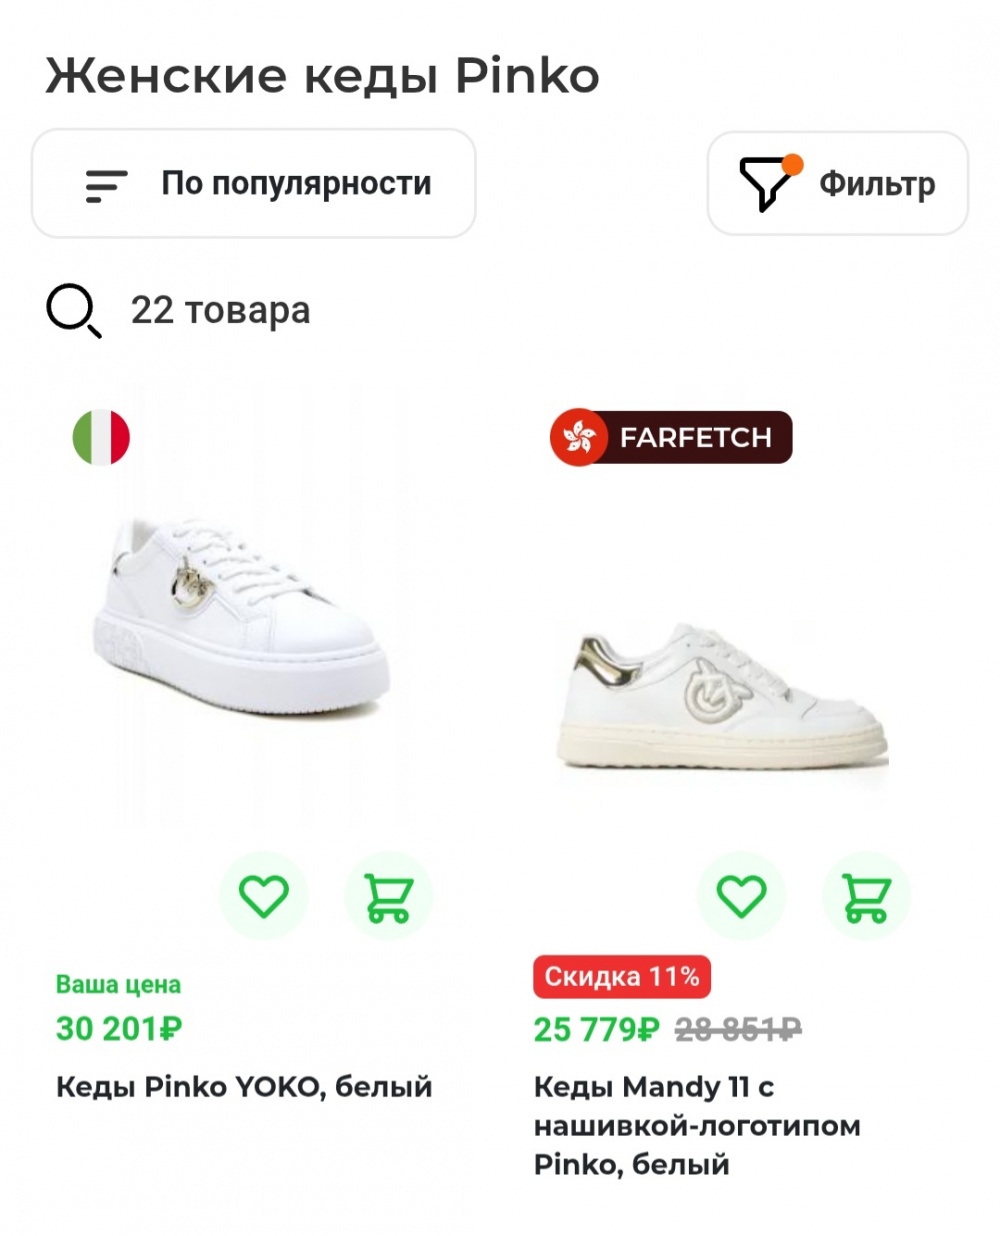This screenshot has width=1000, height=1236.
Task: Add Pinko YOKO sneakers to favorites
Action: (262, 896)
